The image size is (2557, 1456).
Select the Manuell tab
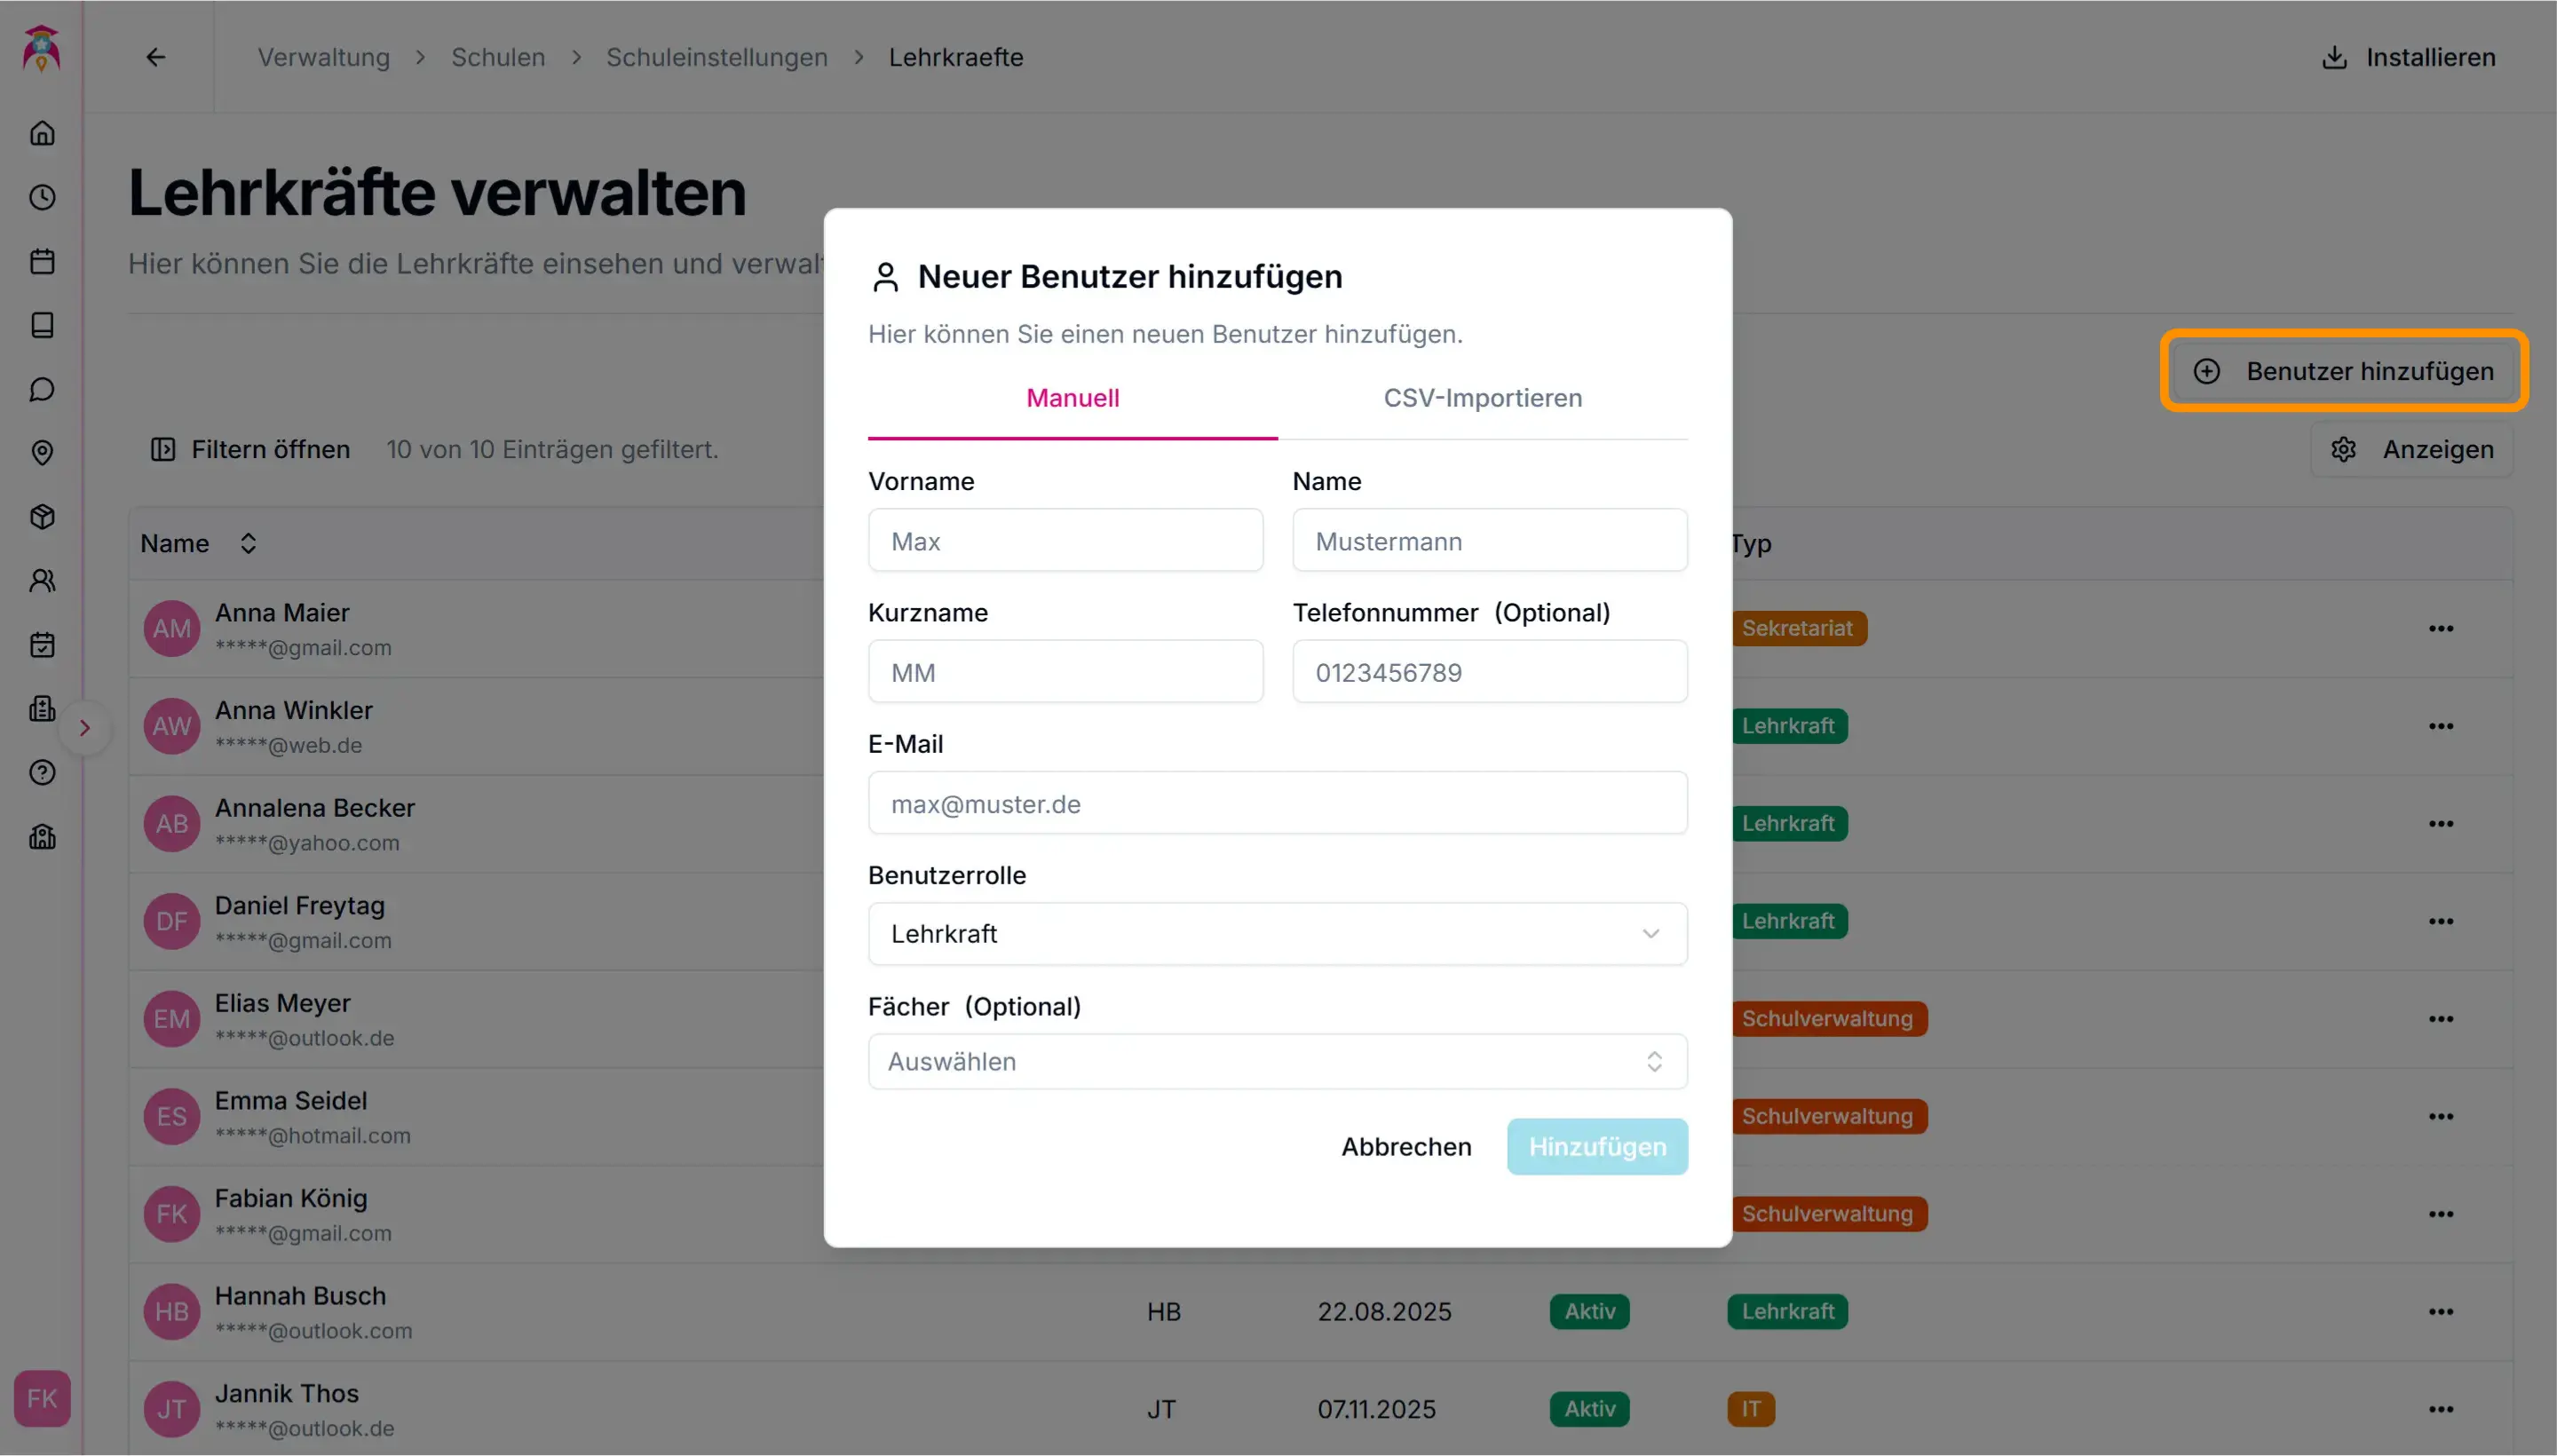[x=1072, y=398]
